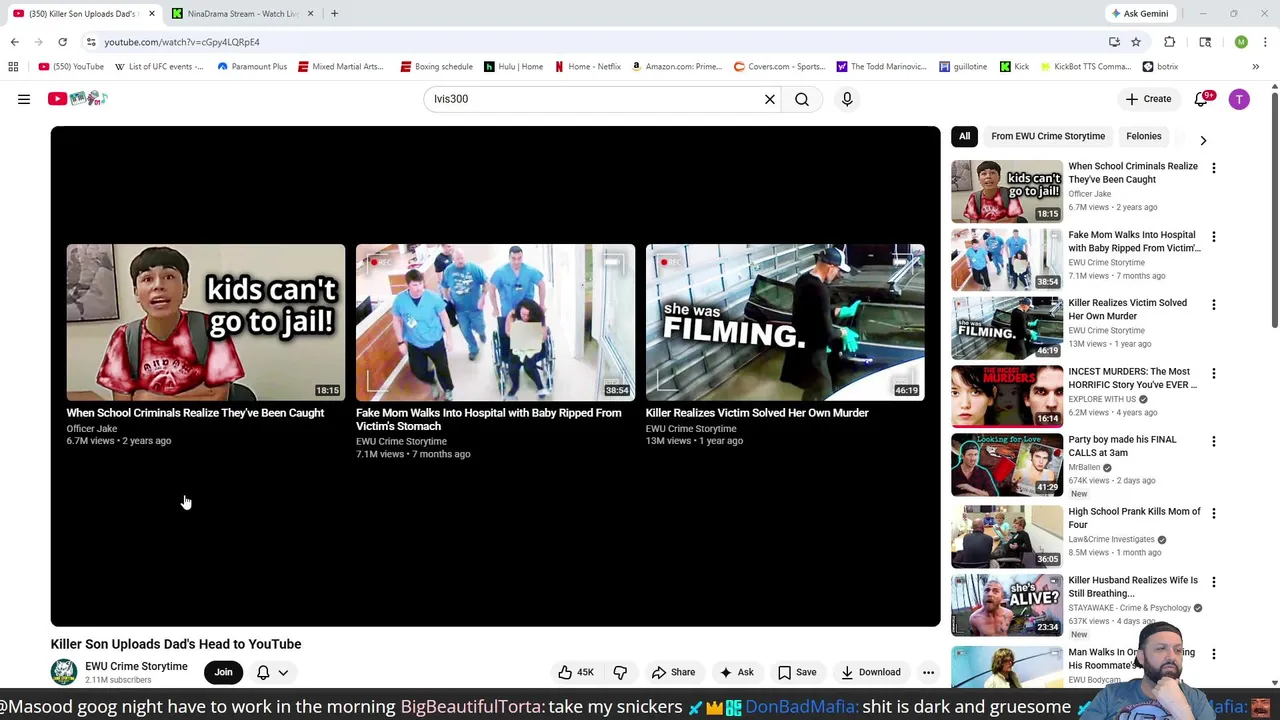Open 'she was FILMING' endscreen thumbnail
The image size is (1280, 720).
[x=785, y=322]
